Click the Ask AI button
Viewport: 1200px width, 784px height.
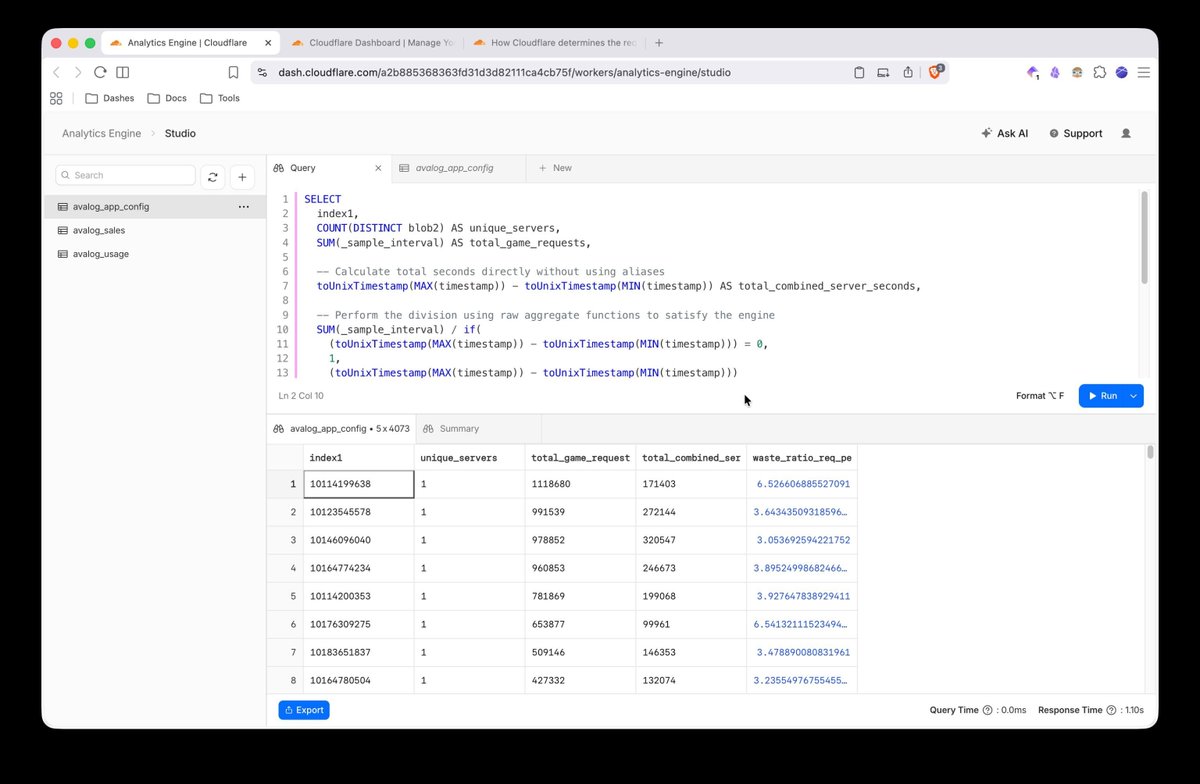pyautogui.click(x=1005, y=133)
